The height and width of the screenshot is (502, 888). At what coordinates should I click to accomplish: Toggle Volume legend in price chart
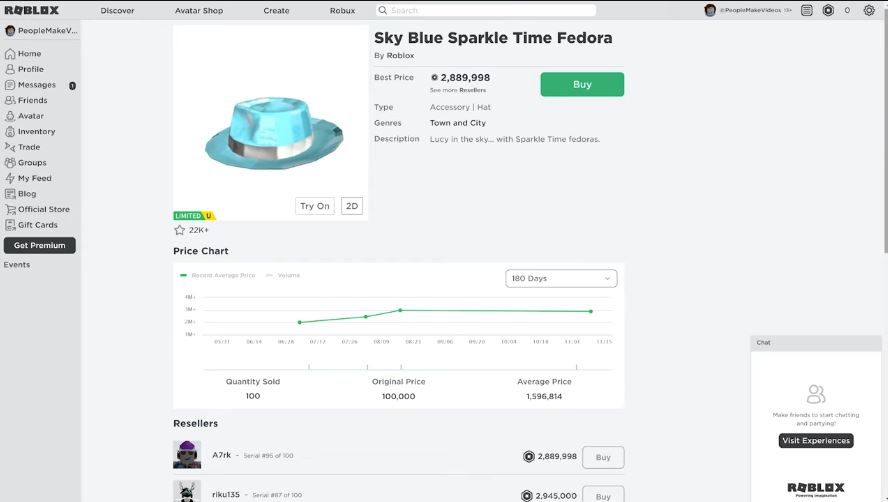pyautogui.click(x=283, y=275)
